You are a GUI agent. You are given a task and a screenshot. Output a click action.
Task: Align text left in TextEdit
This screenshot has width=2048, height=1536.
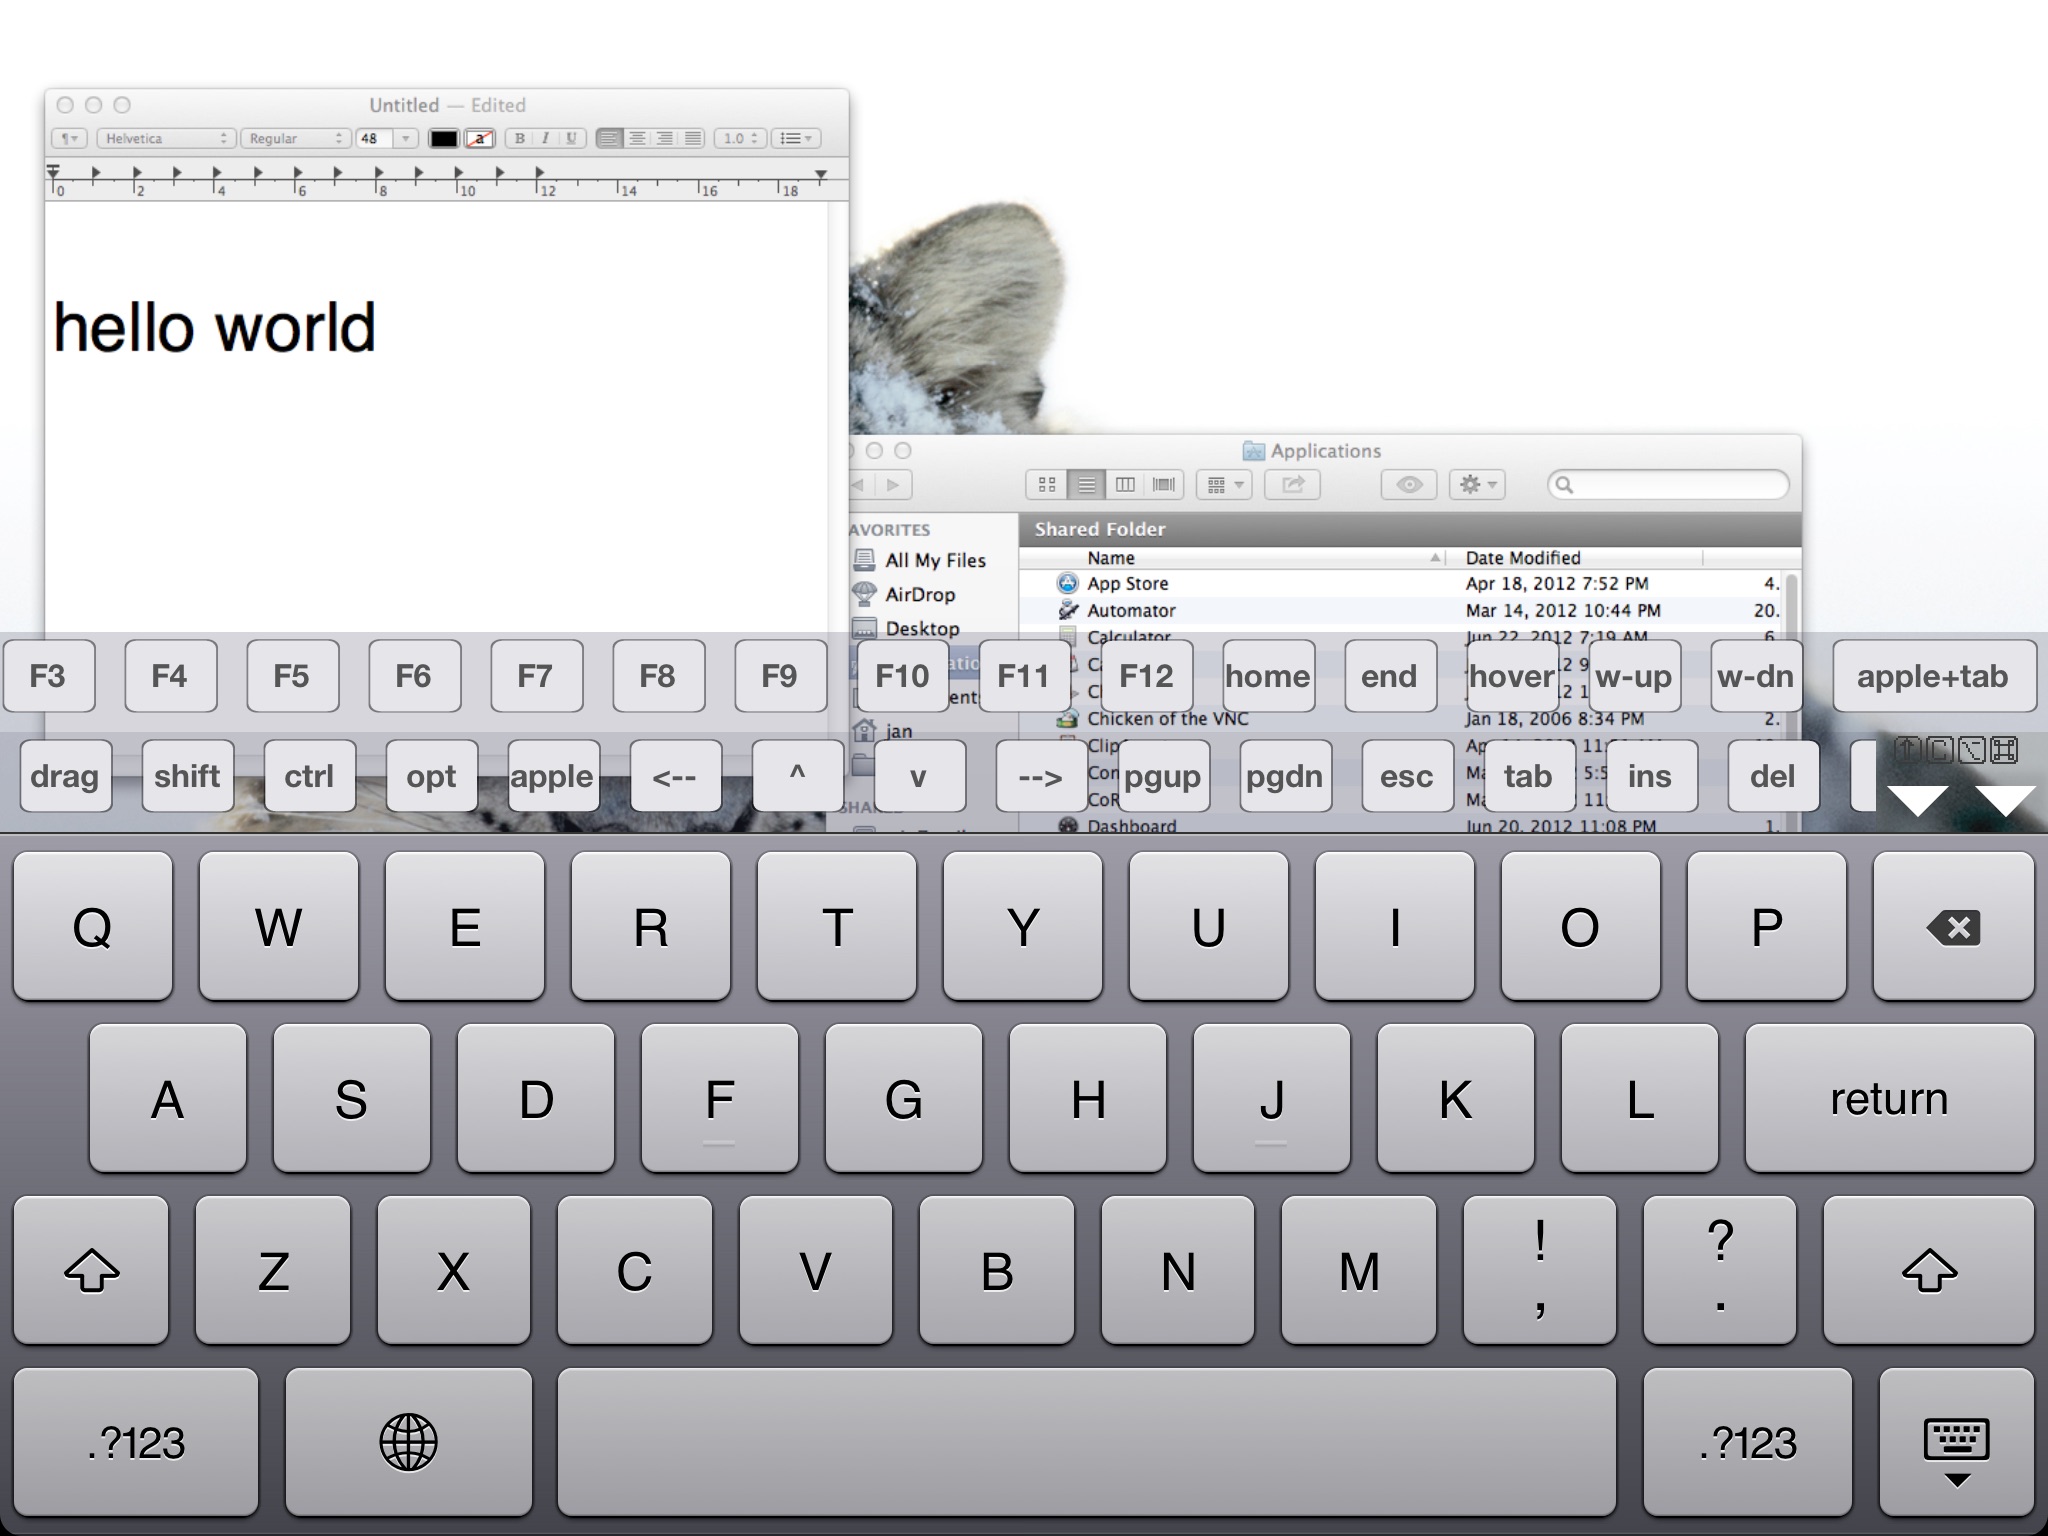point(608,138)
